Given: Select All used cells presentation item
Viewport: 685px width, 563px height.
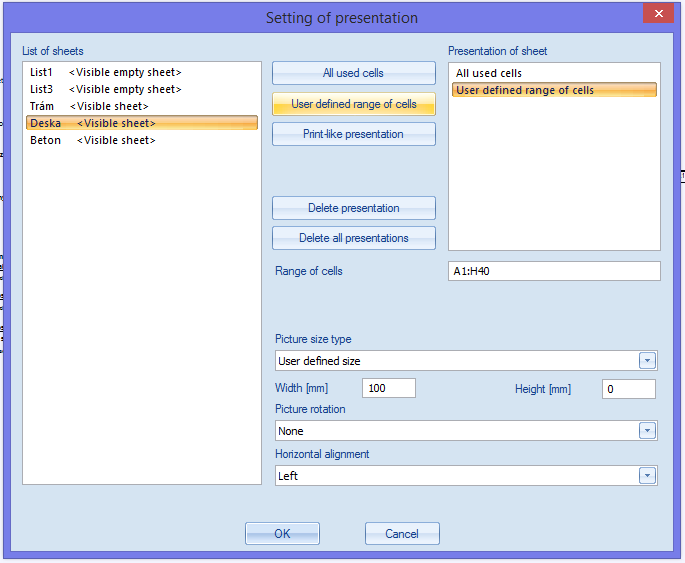Looking at the screenshot, I should [x=554, y=73].
